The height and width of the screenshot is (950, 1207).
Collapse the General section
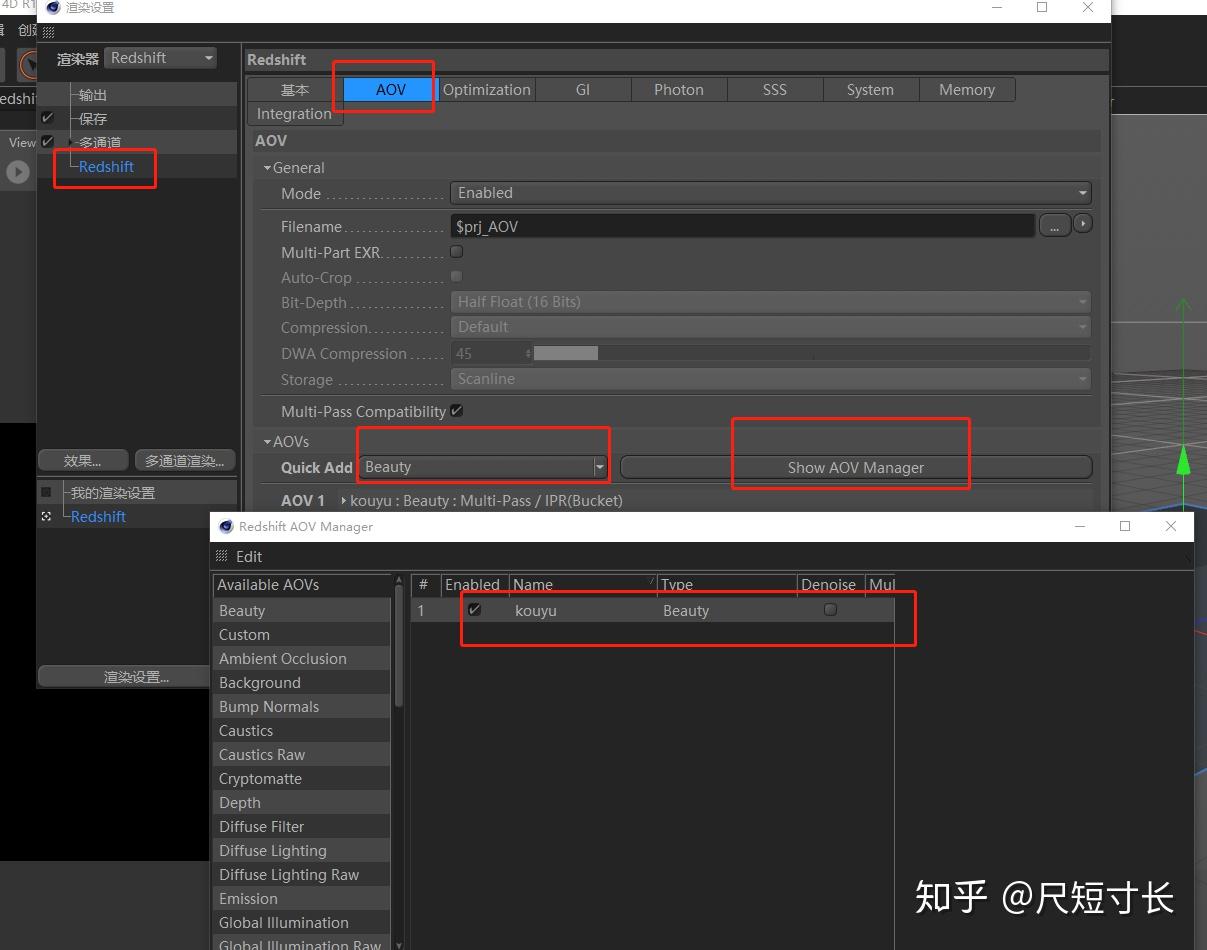pyautogui.click(x=268, y=167)
